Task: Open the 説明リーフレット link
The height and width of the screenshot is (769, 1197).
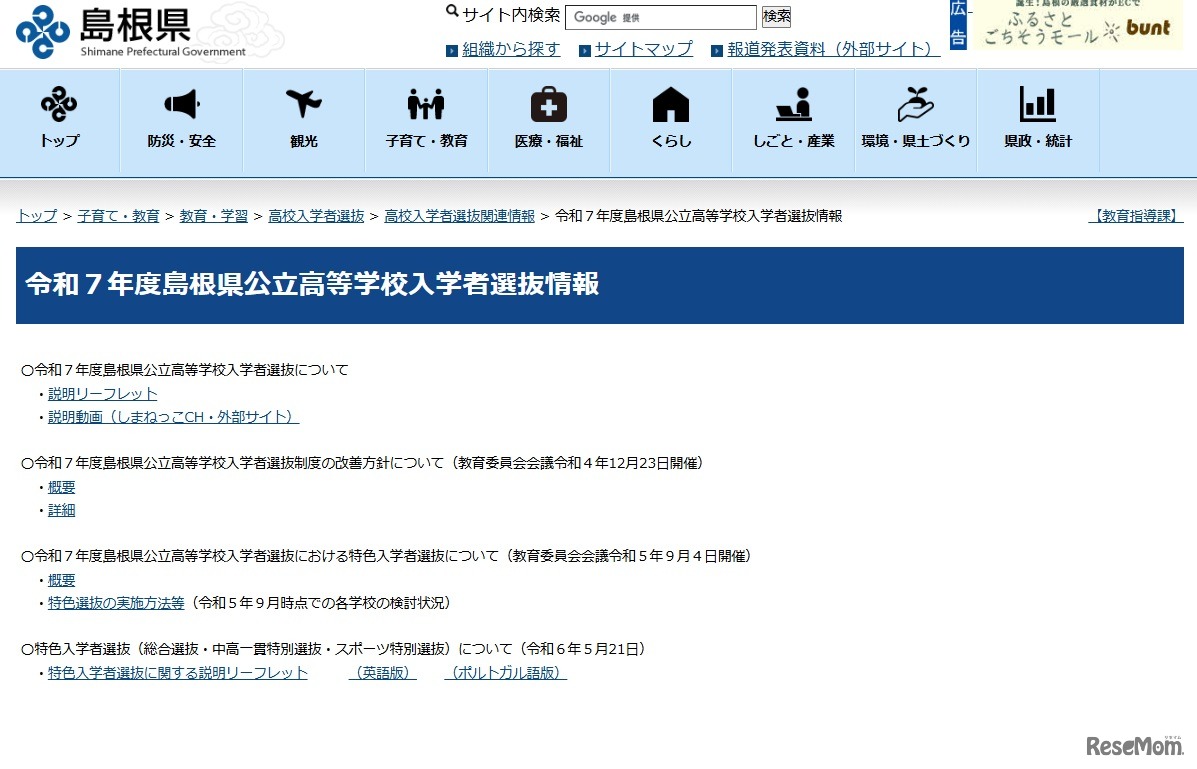Action: (103, 393)
